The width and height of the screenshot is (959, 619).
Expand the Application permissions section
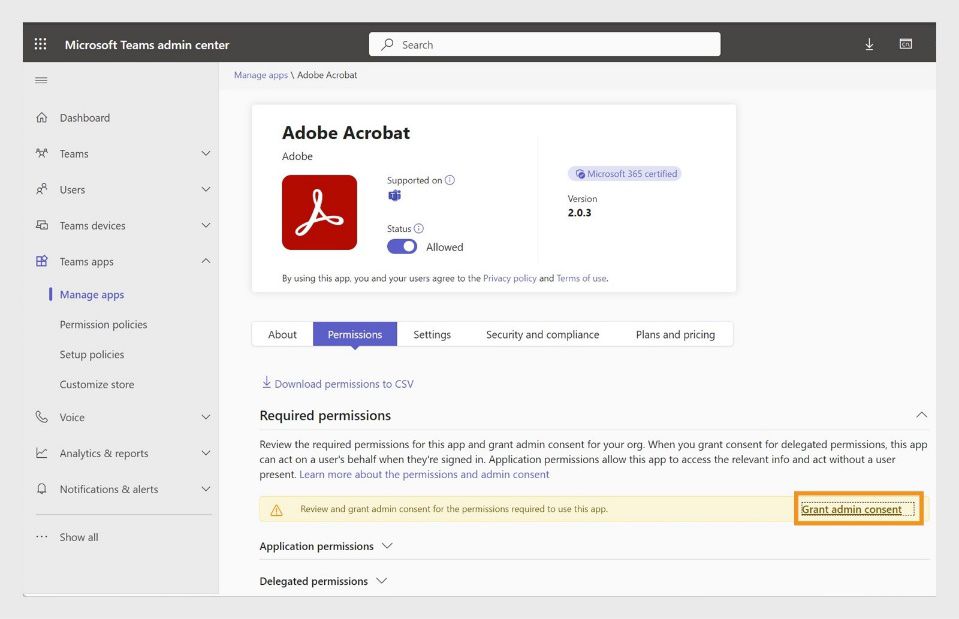[x=390, y=547]
